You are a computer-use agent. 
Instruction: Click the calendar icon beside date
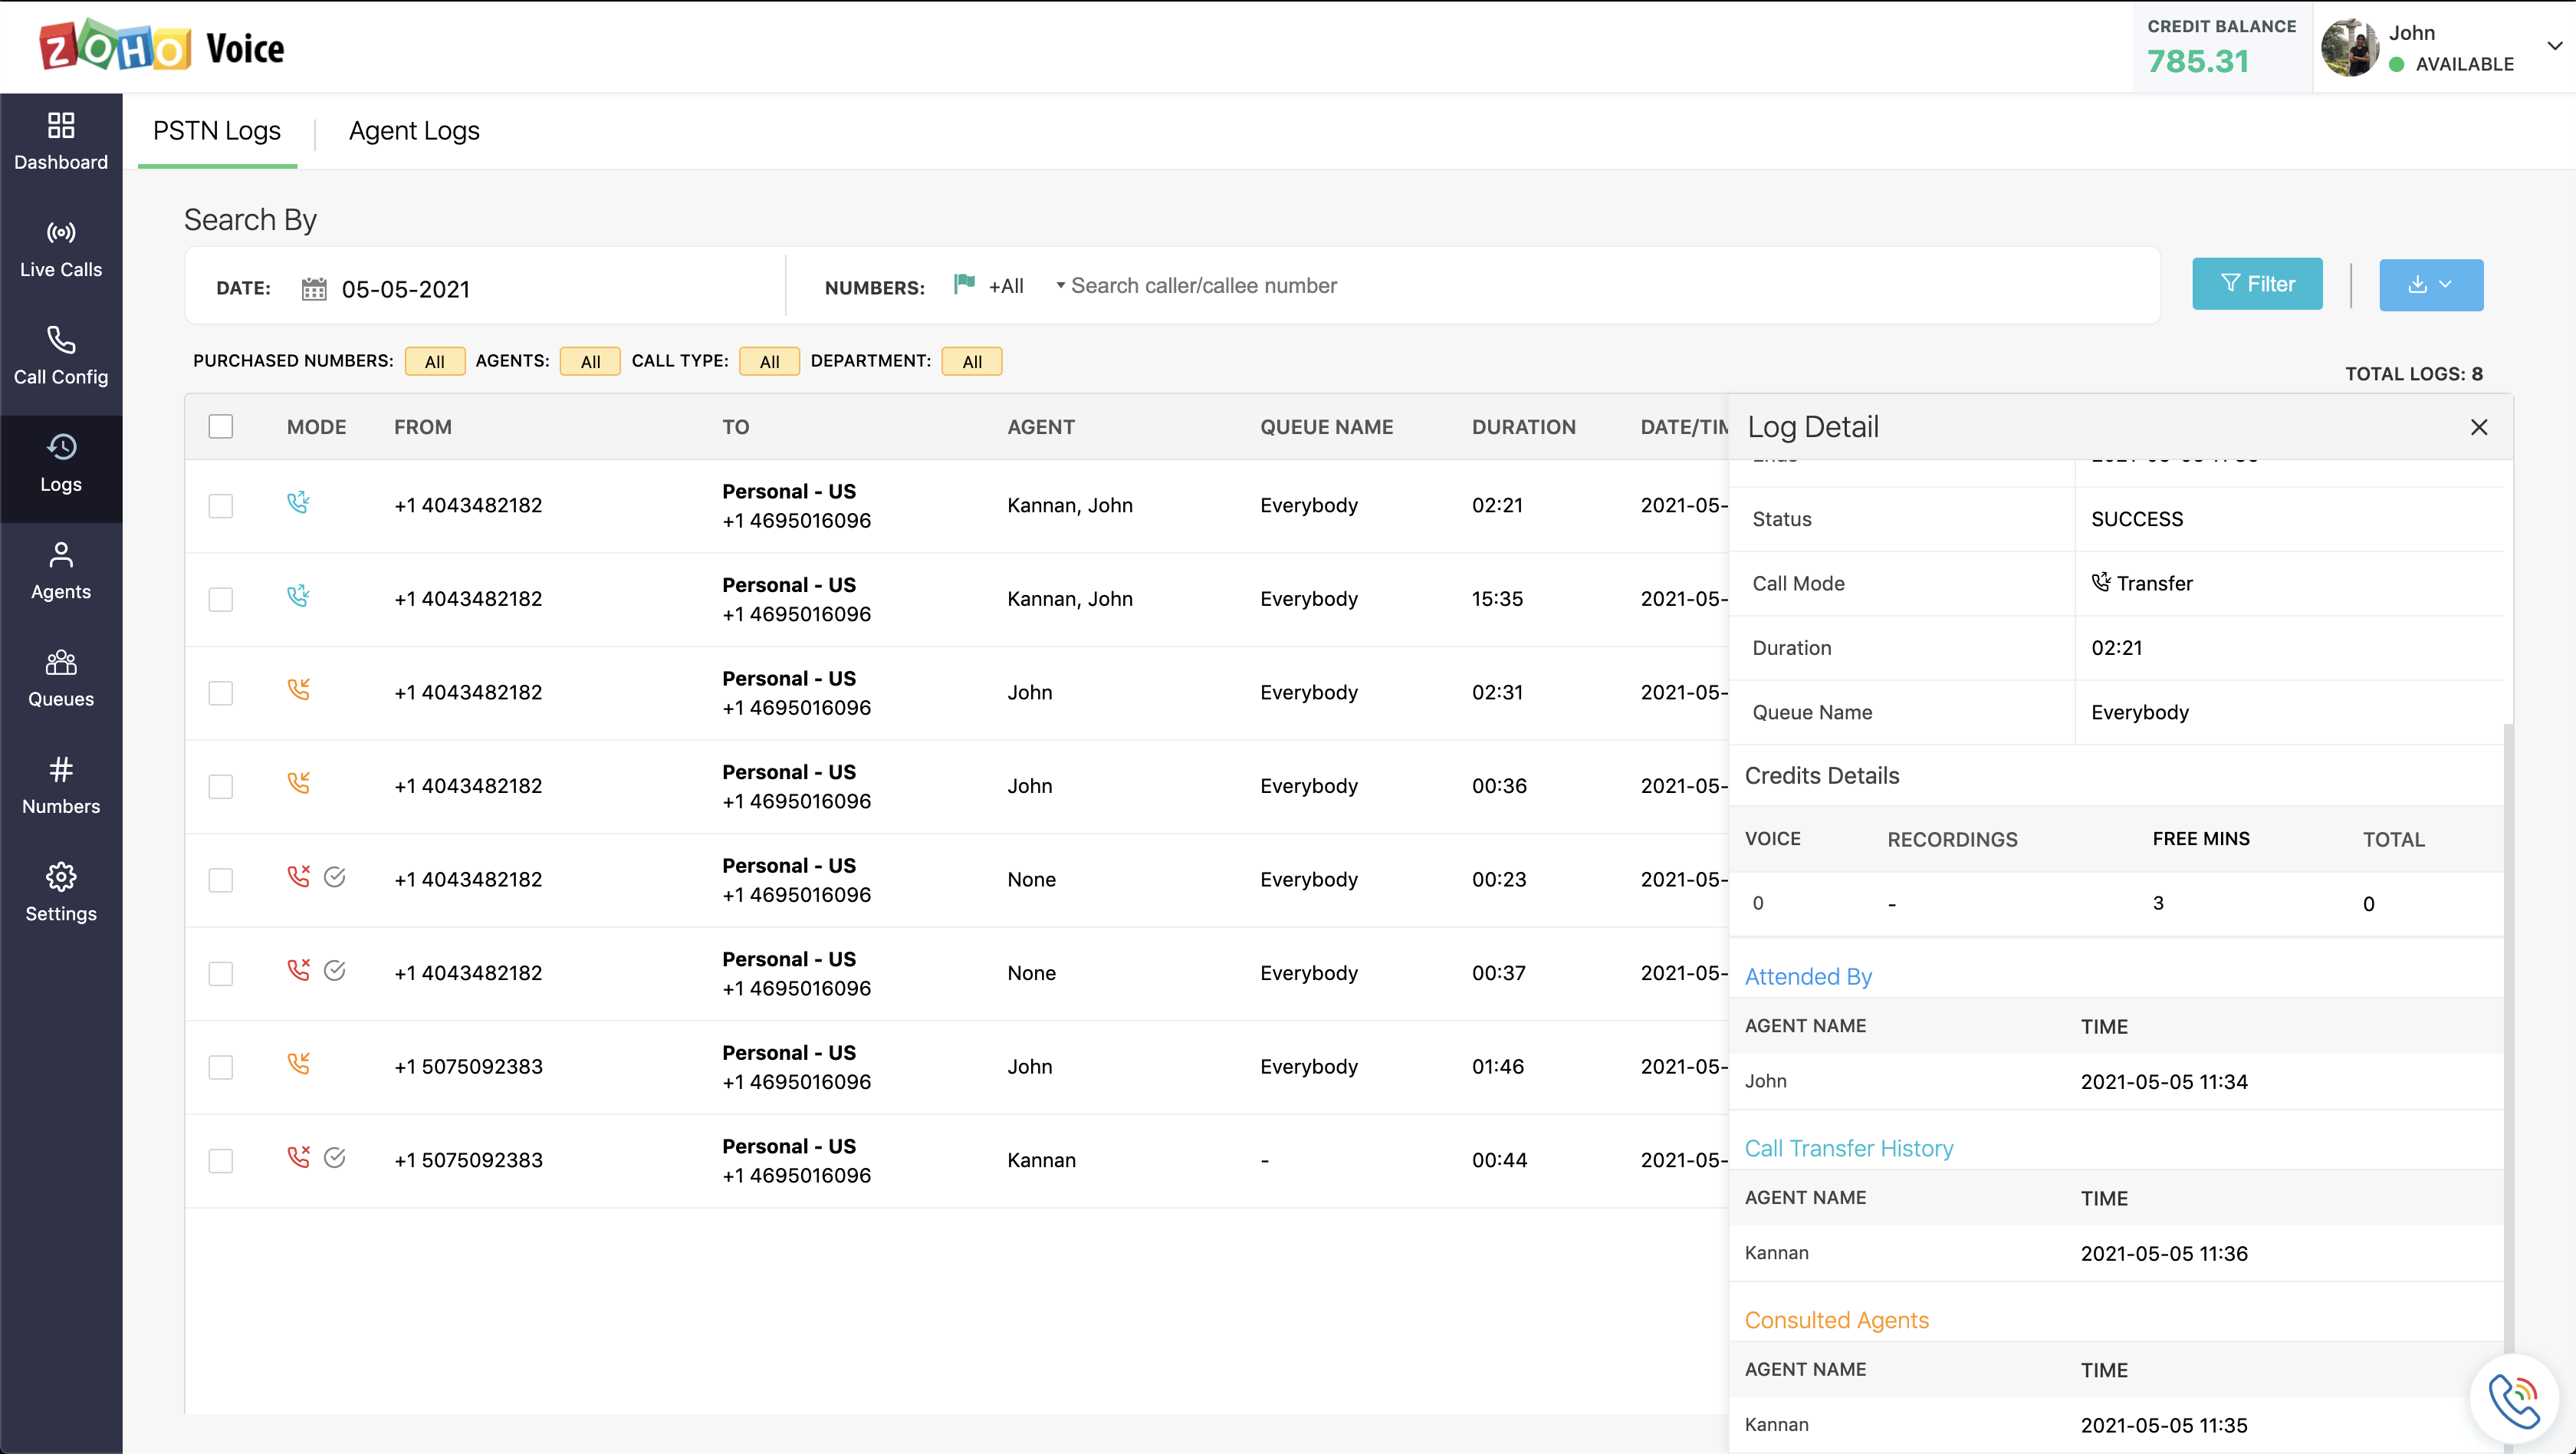(x=314, y=289)
